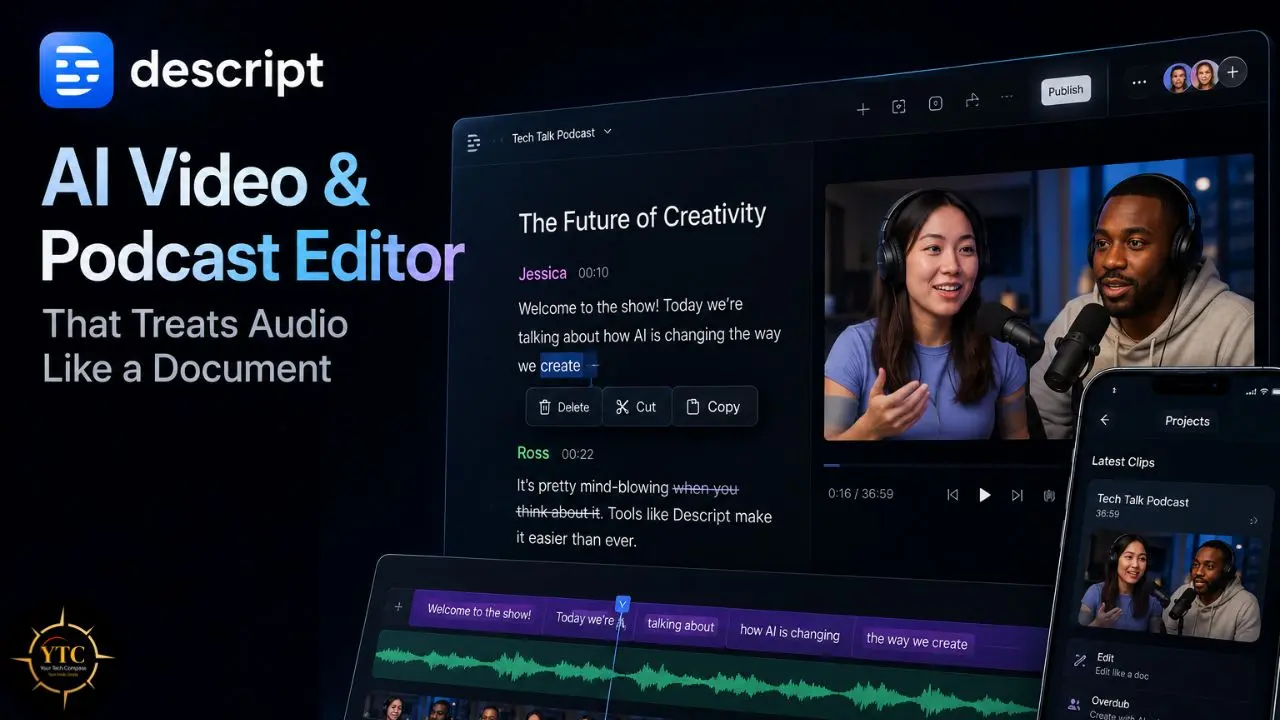
Task: Select the speaker label Ross
Action: coord(533,453)
